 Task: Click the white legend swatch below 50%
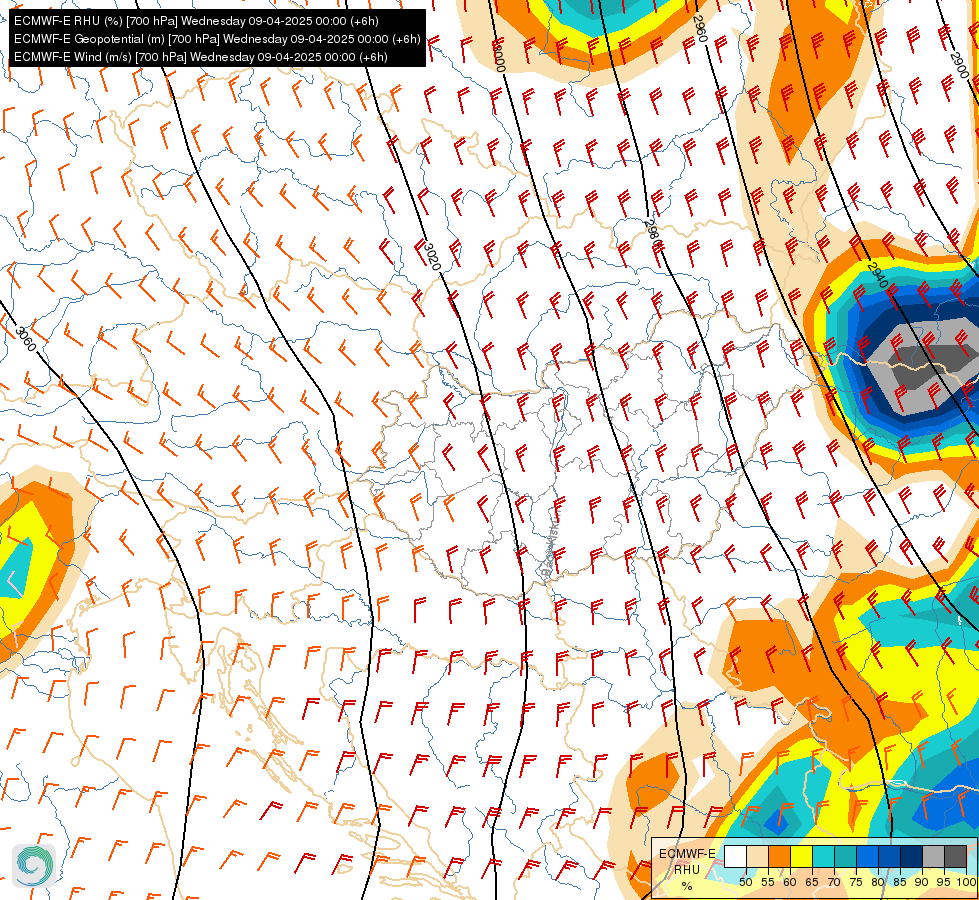tap(735, 856)
